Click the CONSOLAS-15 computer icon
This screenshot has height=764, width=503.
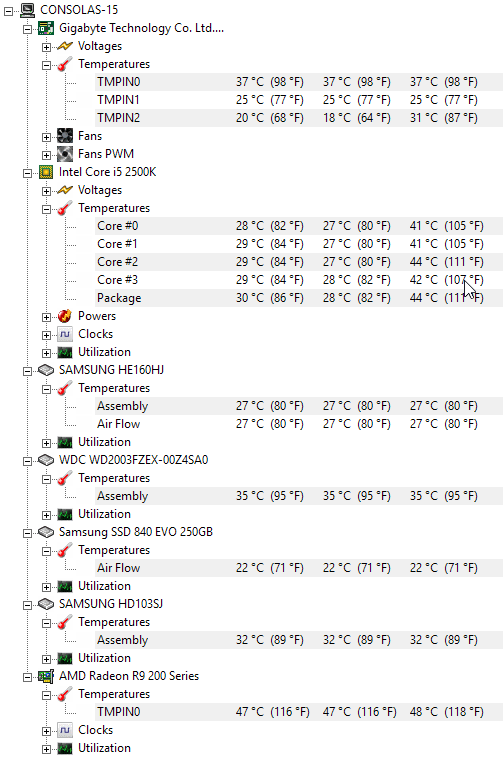[x=27, y=10]
